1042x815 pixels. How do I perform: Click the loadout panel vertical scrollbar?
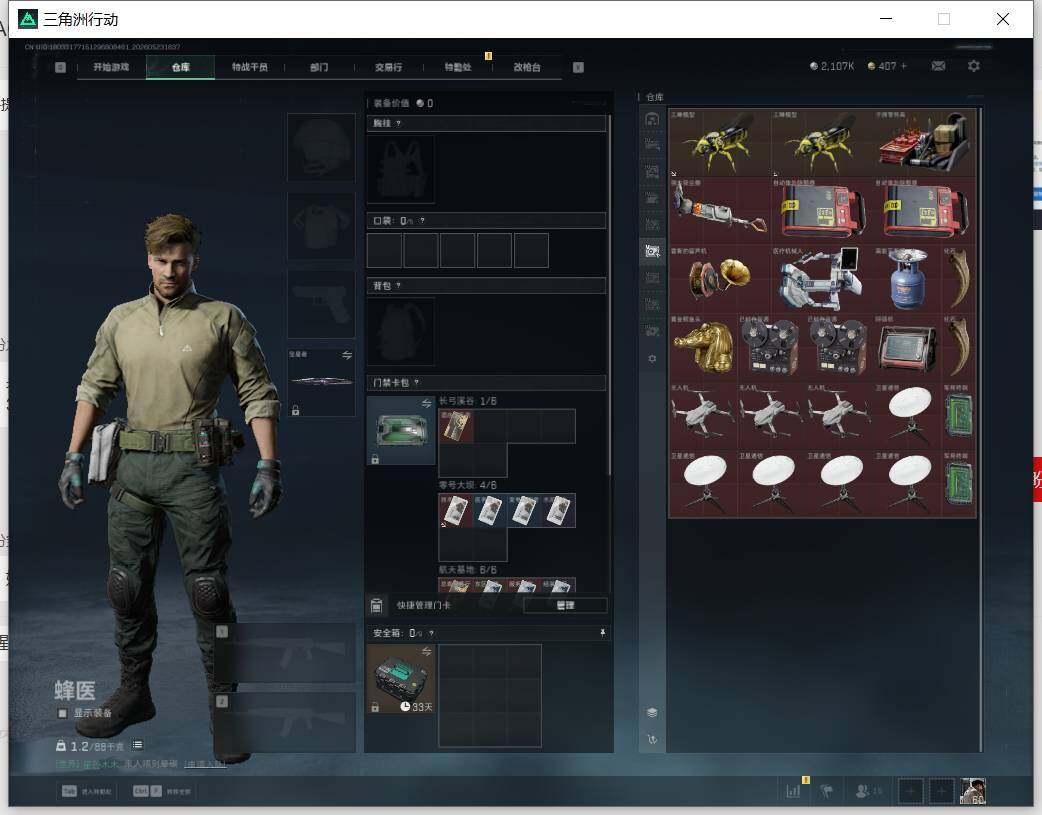[609, 296]
